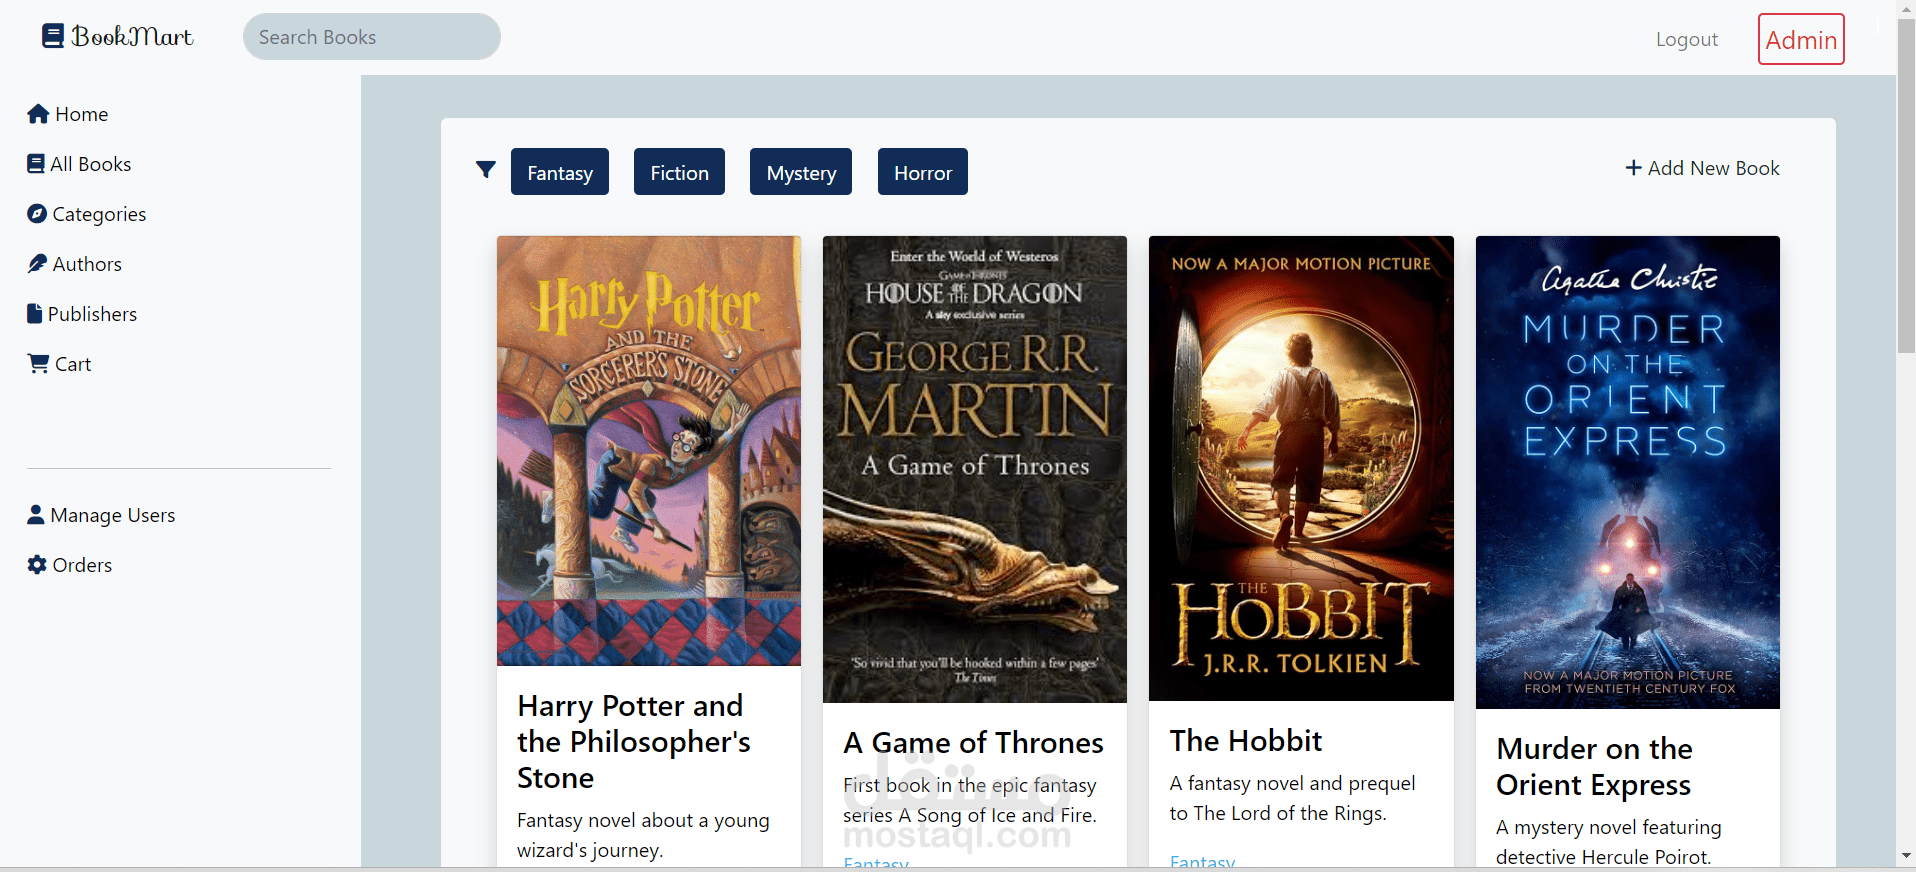
Task: Click description 'A mystery novel featuring detective Hercule Poirot'
Action: (1609, 842)
